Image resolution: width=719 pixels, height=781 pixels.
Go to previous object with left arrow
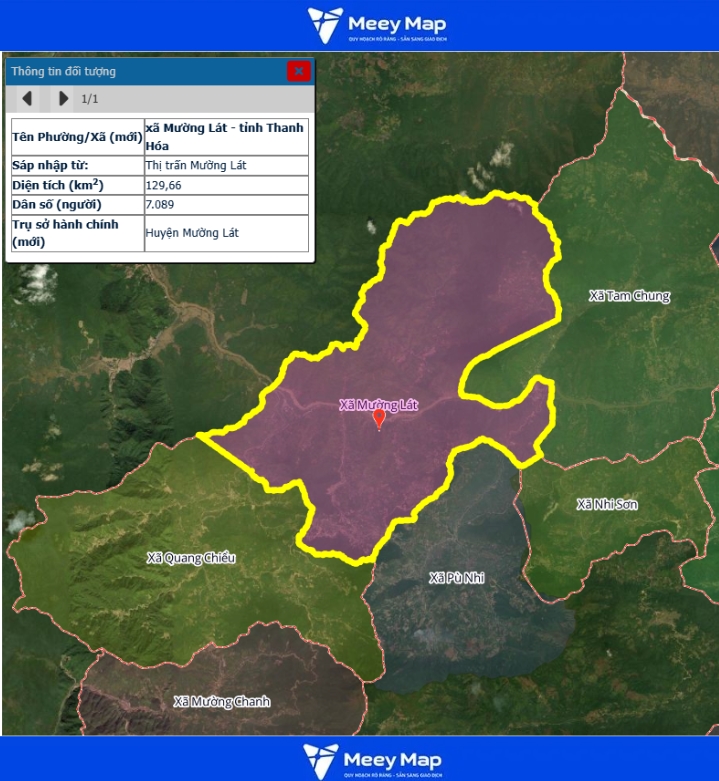pyautogui.click(x=27, y=98)
